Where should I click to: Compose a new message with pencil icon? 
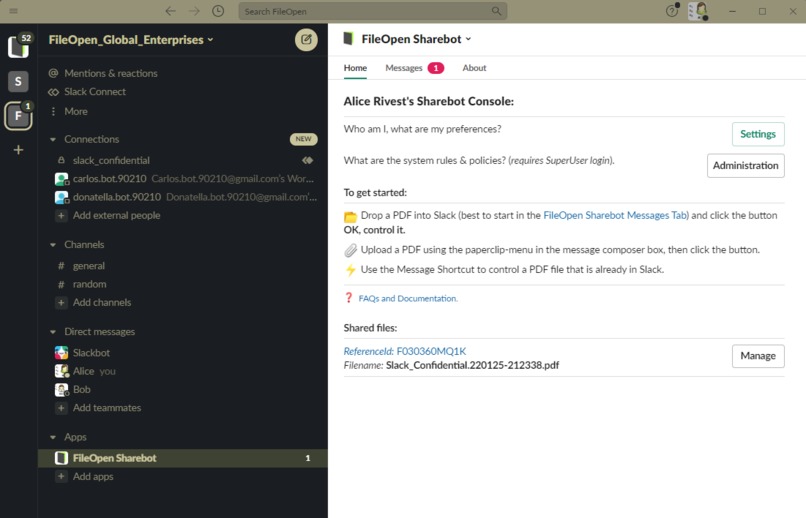306,40
